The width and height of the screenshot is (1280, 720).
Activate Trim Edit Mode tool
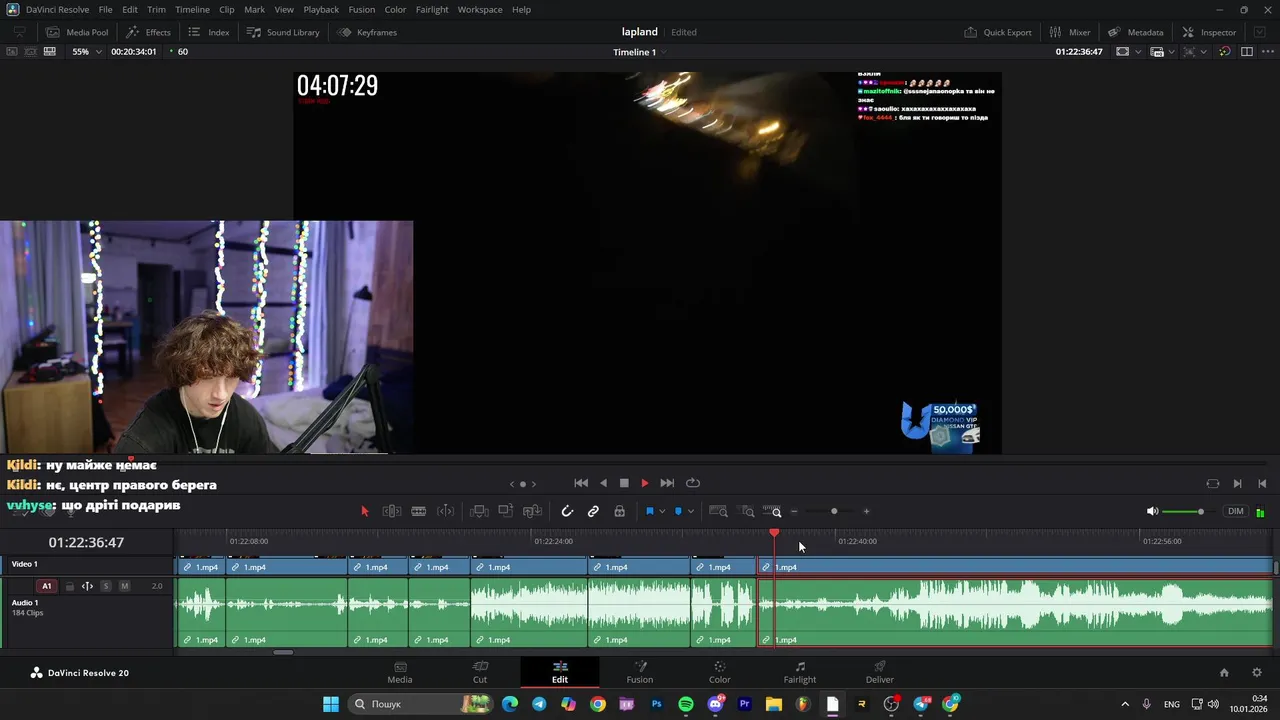(392, 511)
